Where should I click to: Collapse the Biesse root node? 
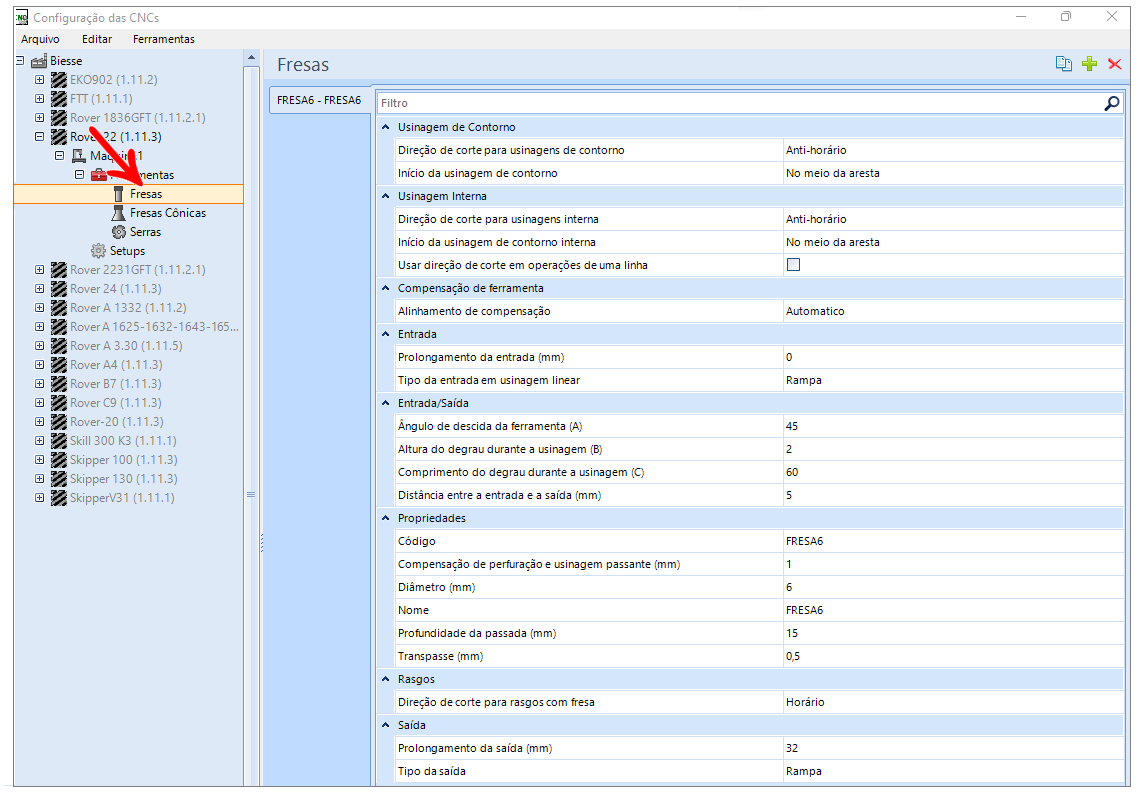coord(20,61)
